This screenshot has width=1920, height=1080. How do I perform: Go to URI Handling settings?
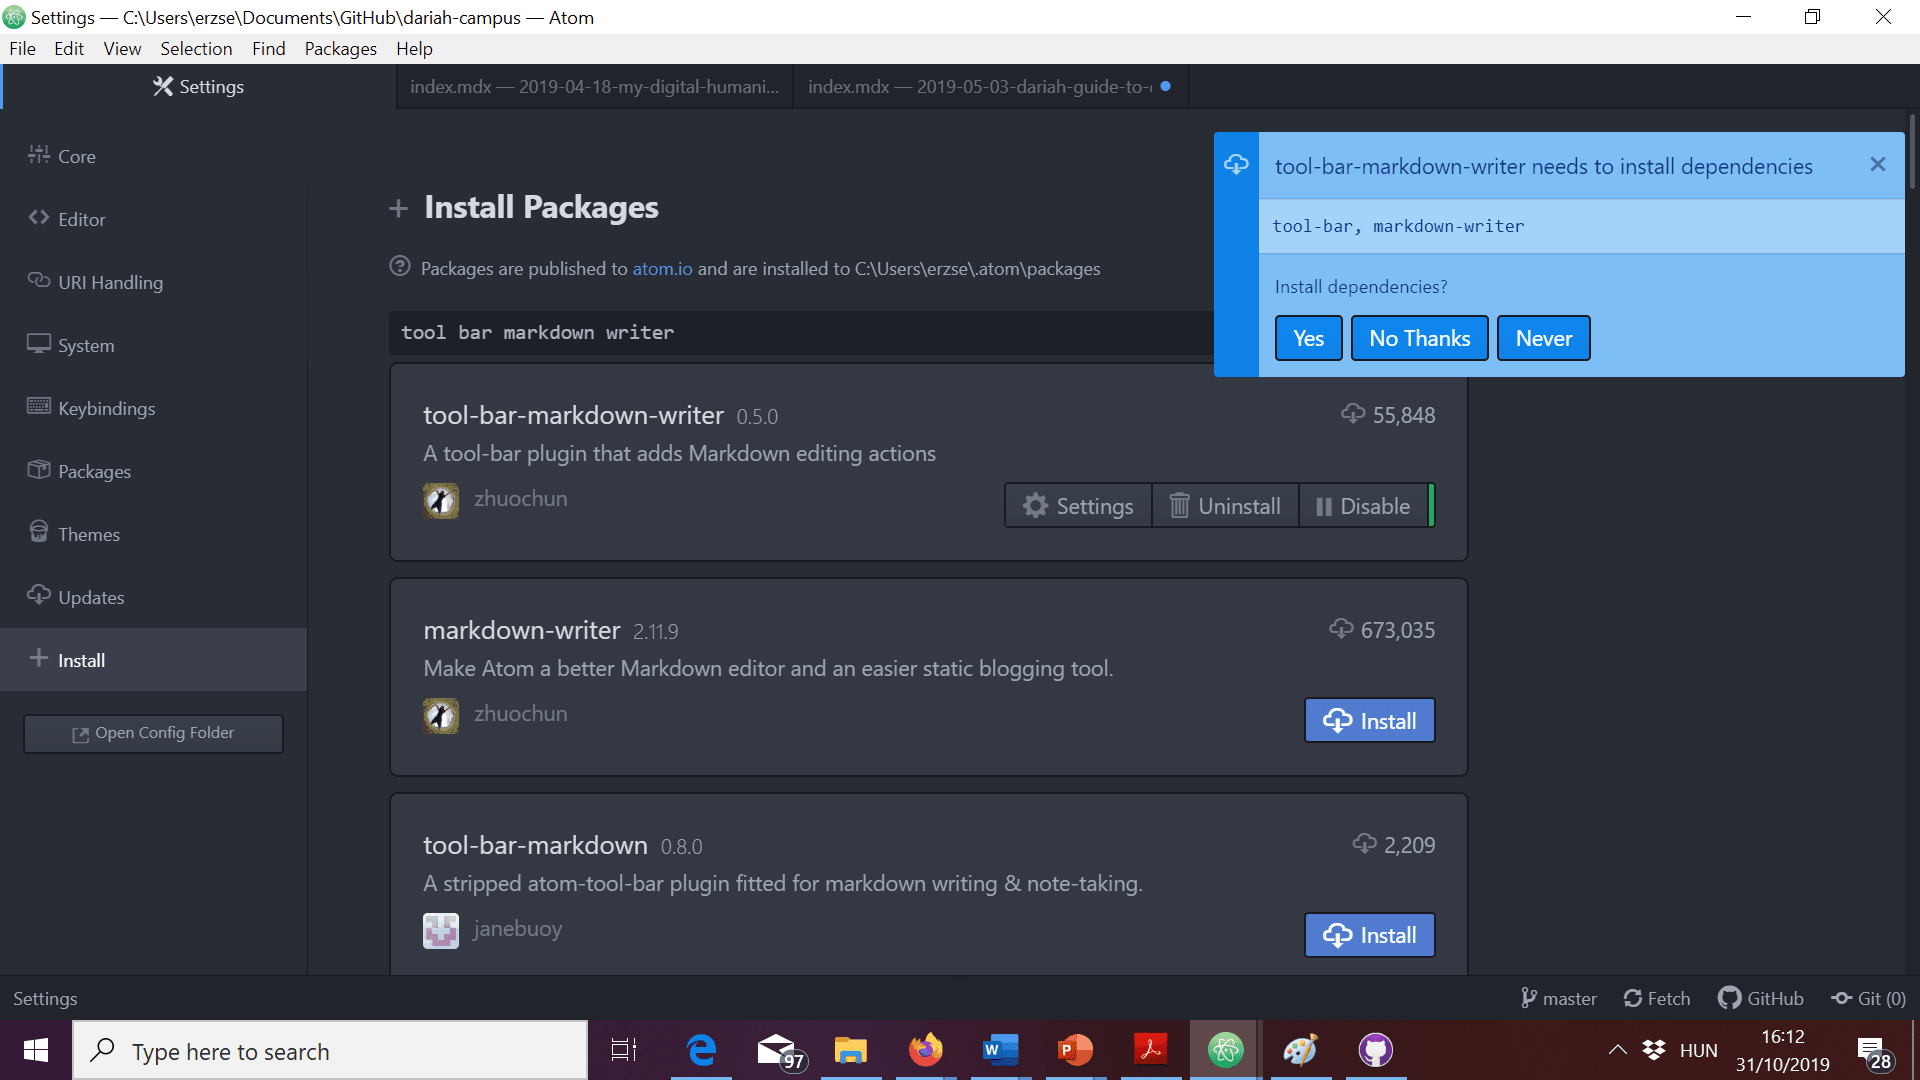coord(109,282)
